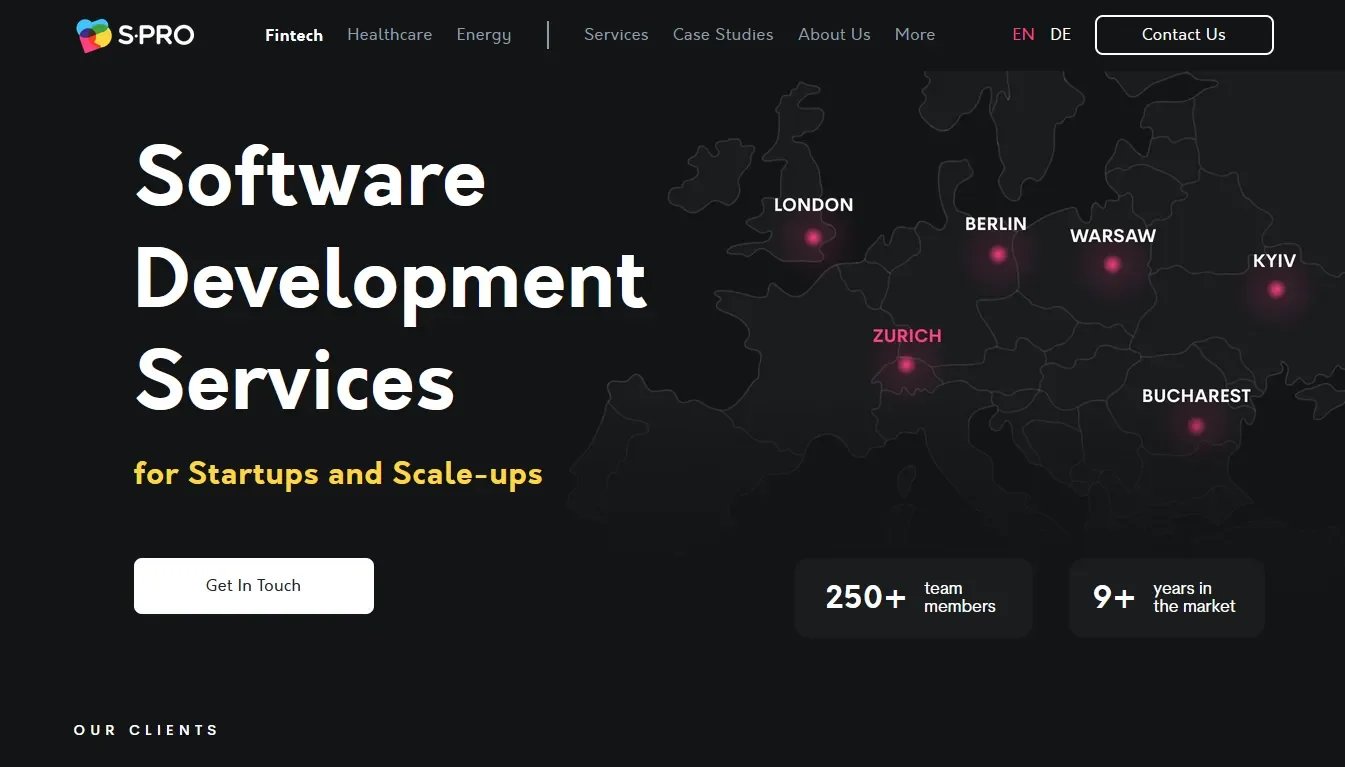Open the Case Studies page
This screenshot has width=1345, height=767.
(723, 35)
